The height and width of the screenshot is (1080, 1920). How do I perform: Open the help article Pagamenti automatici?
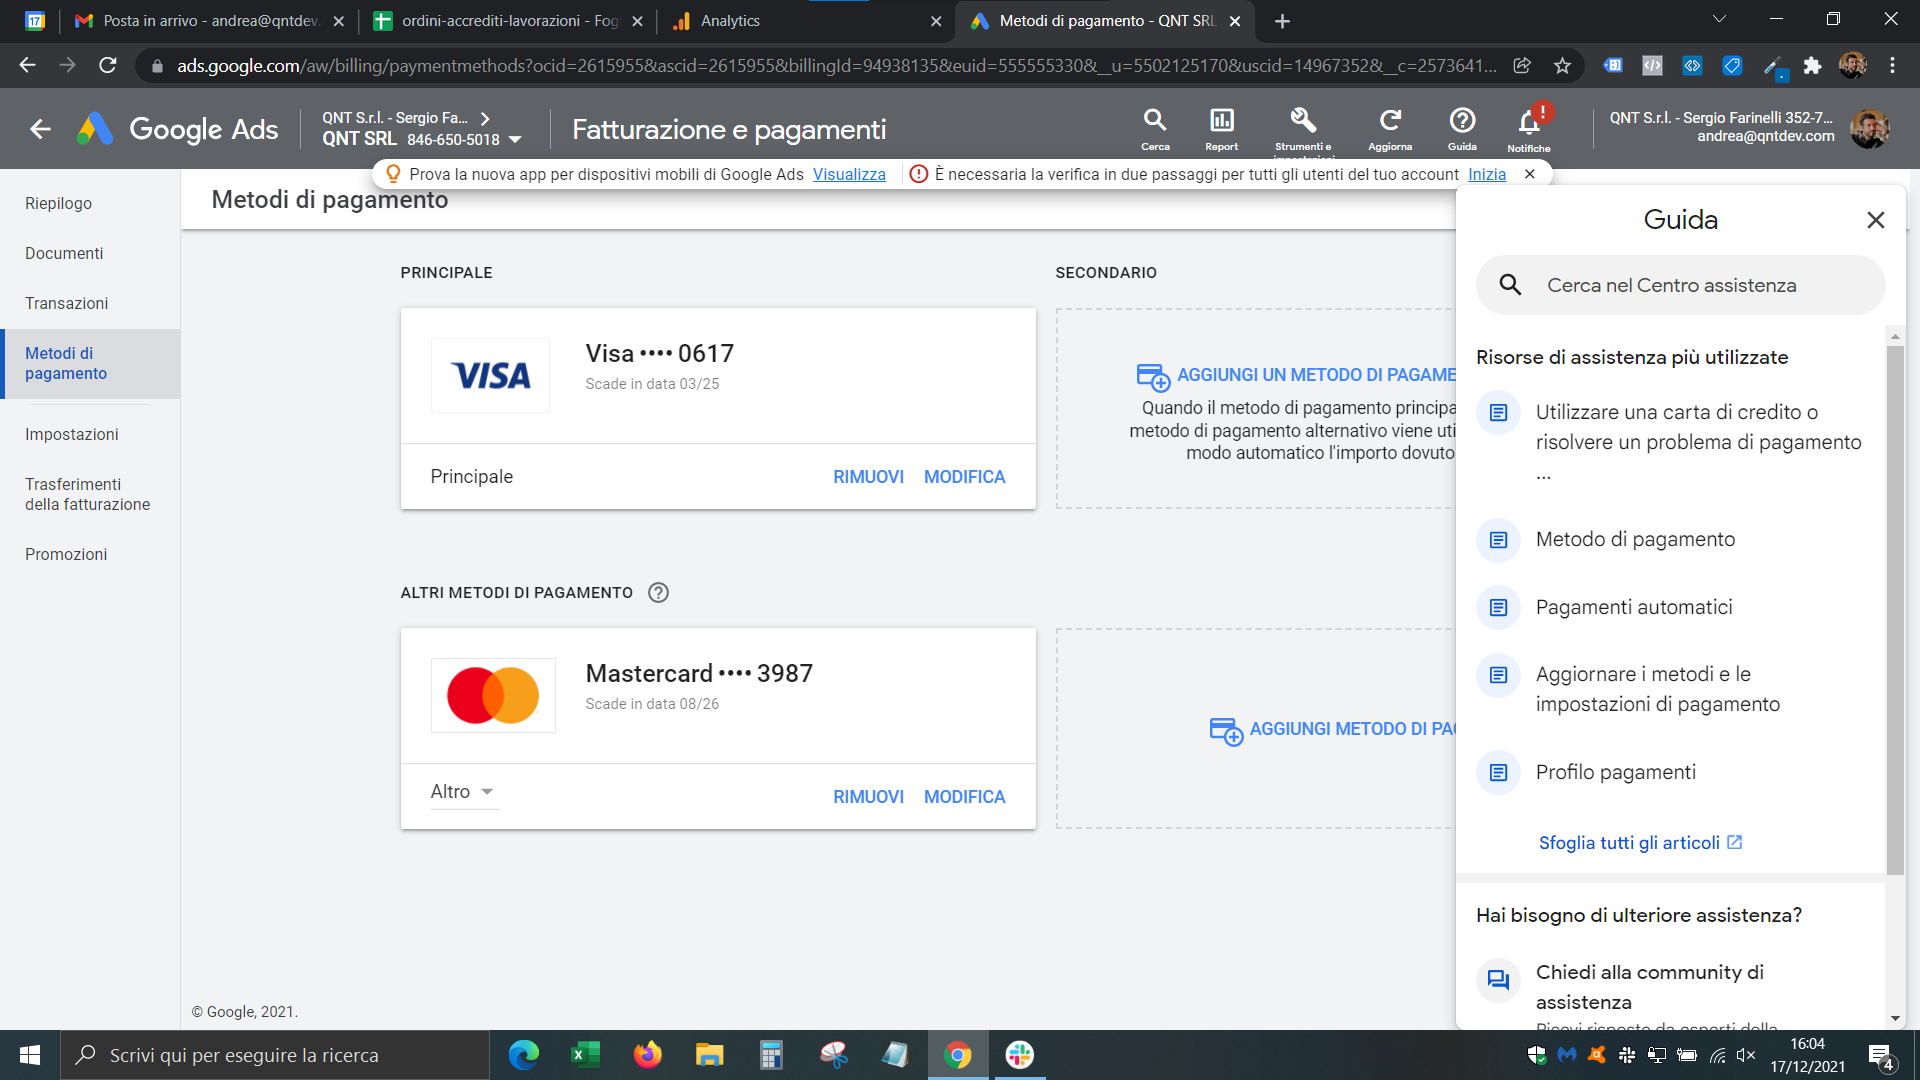point(1634,607)
